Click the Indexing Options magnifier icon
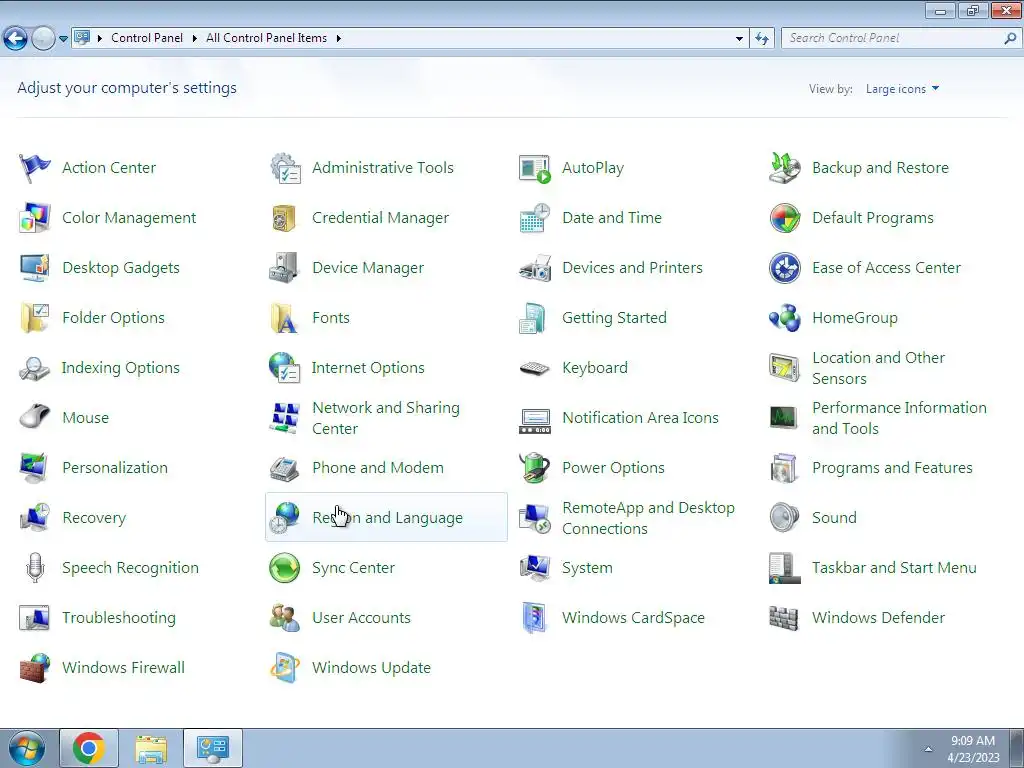 coord(35,368)
